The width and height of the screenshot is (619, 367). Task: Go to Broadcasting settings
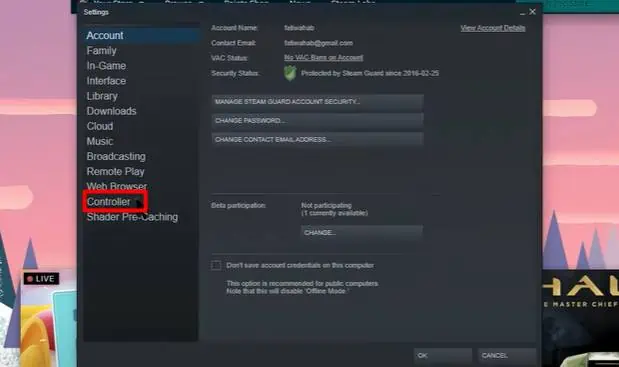pyautogui.click(x=116, y=156)
